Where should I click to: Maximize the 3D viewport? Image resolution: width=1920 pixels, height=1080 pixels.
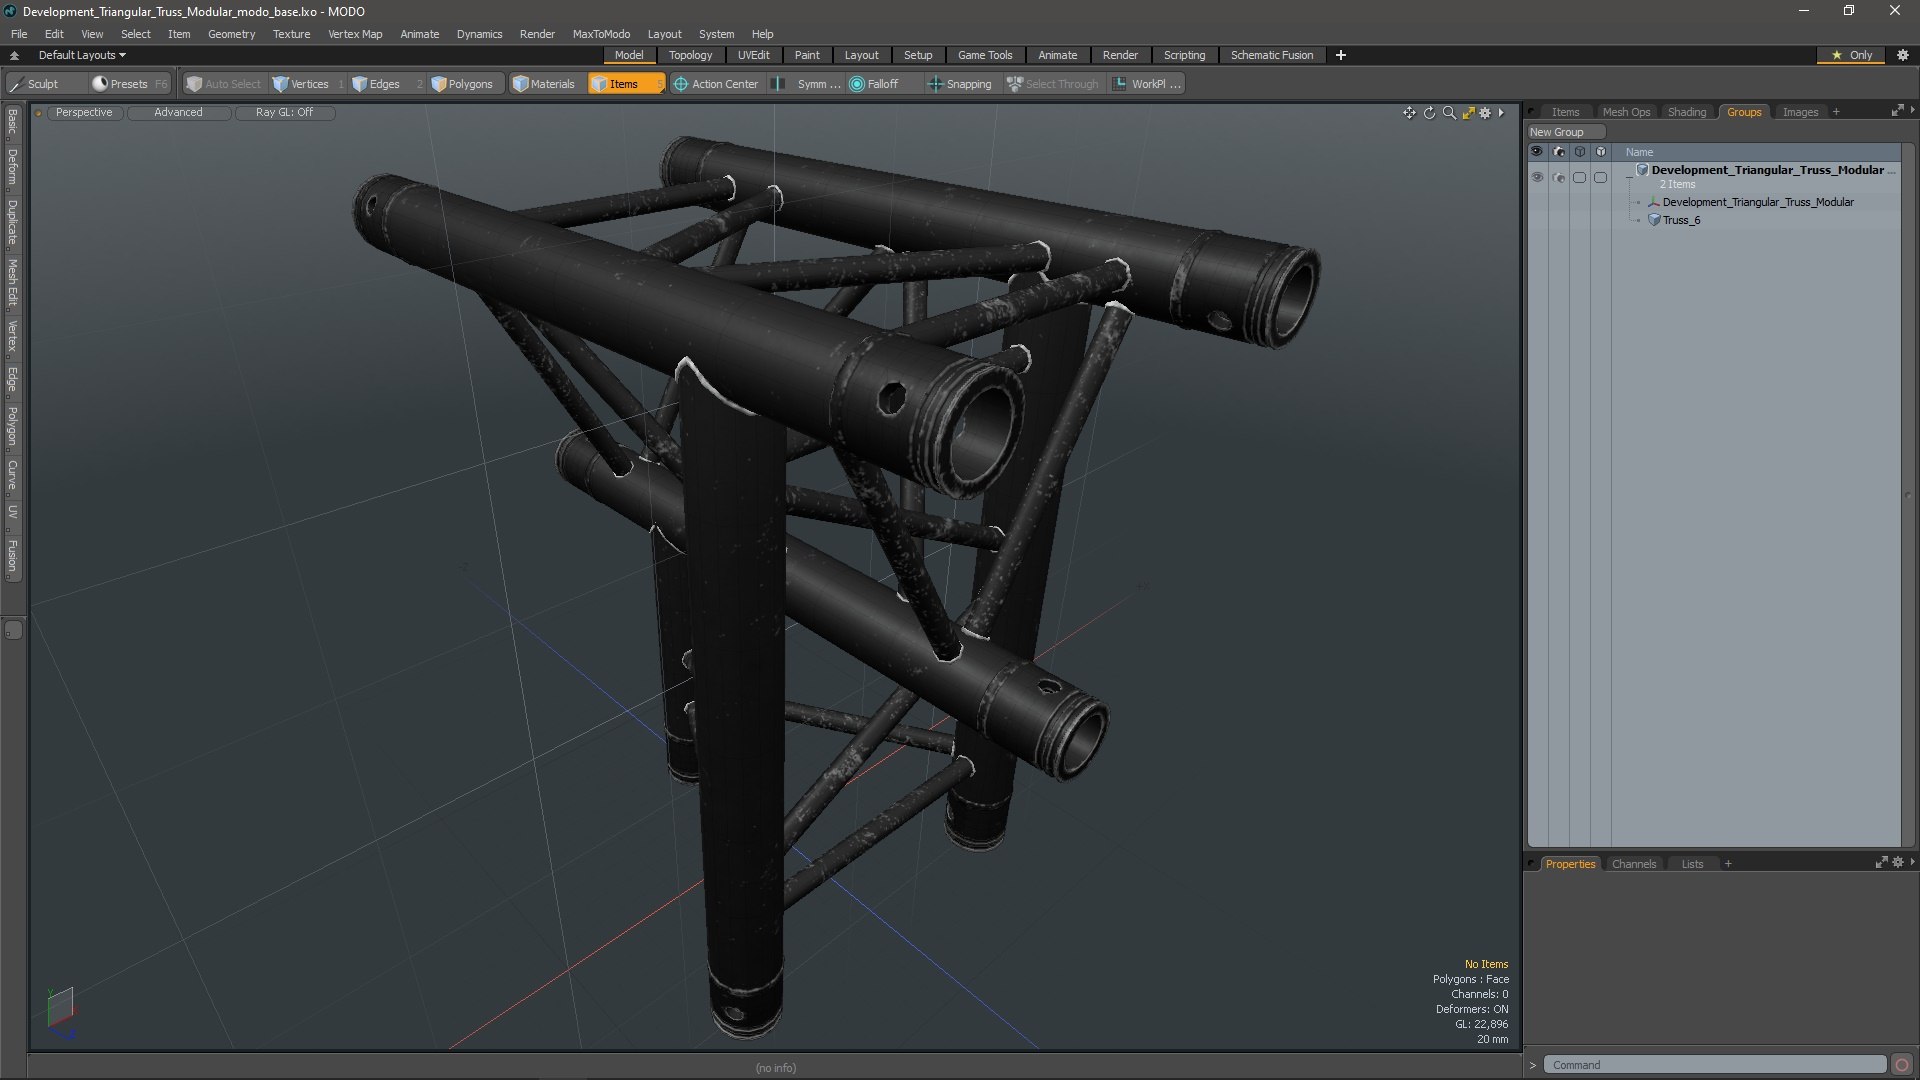click(1468, 113)
